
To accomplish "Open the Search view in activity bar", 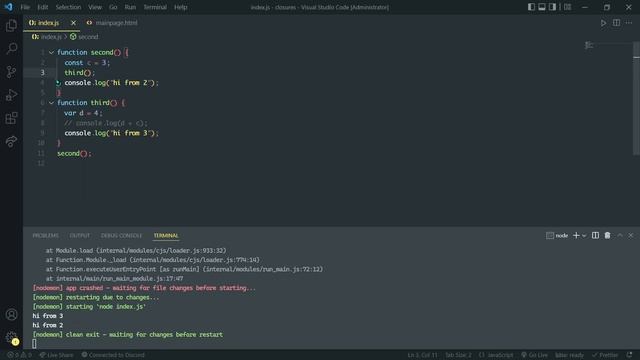I will click(11, 49).
